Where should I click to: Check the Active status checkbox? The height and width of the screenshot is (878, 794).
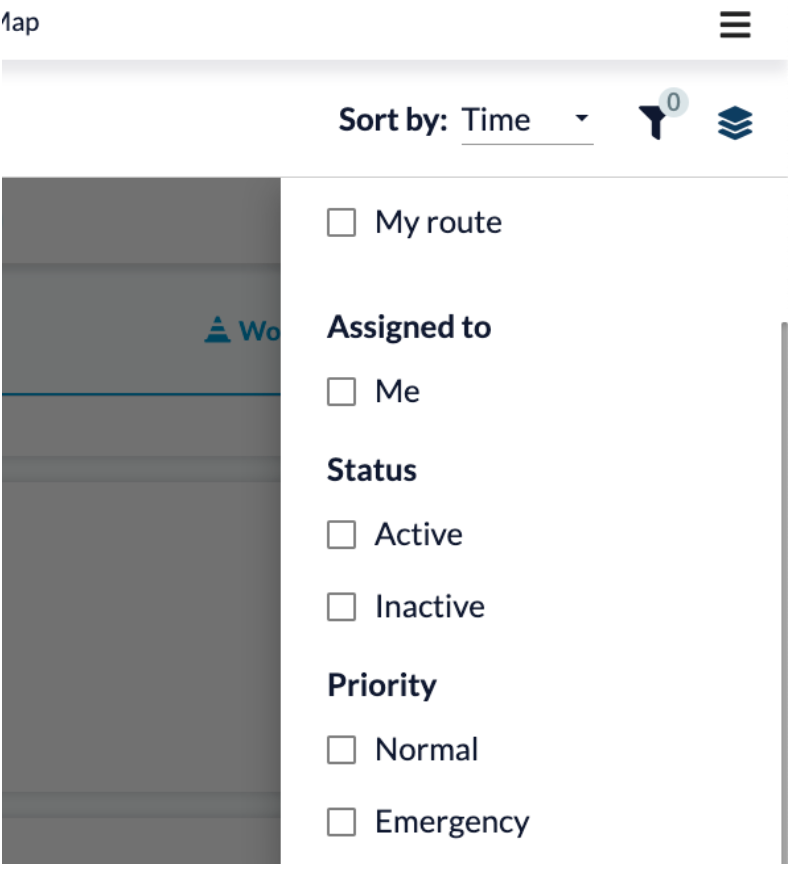click(341, 535)
